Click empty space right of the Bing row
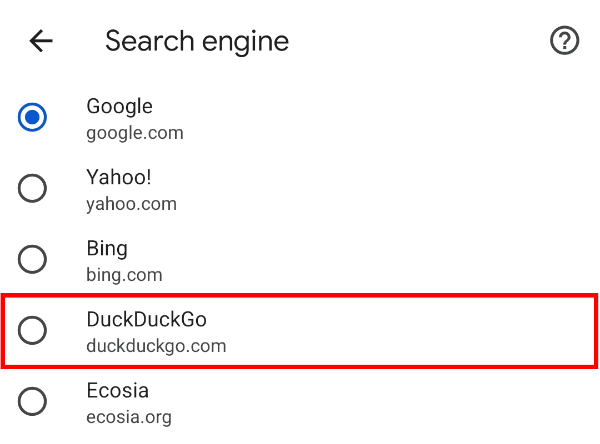Screen dimensions: 600x444 pos(420,260)
